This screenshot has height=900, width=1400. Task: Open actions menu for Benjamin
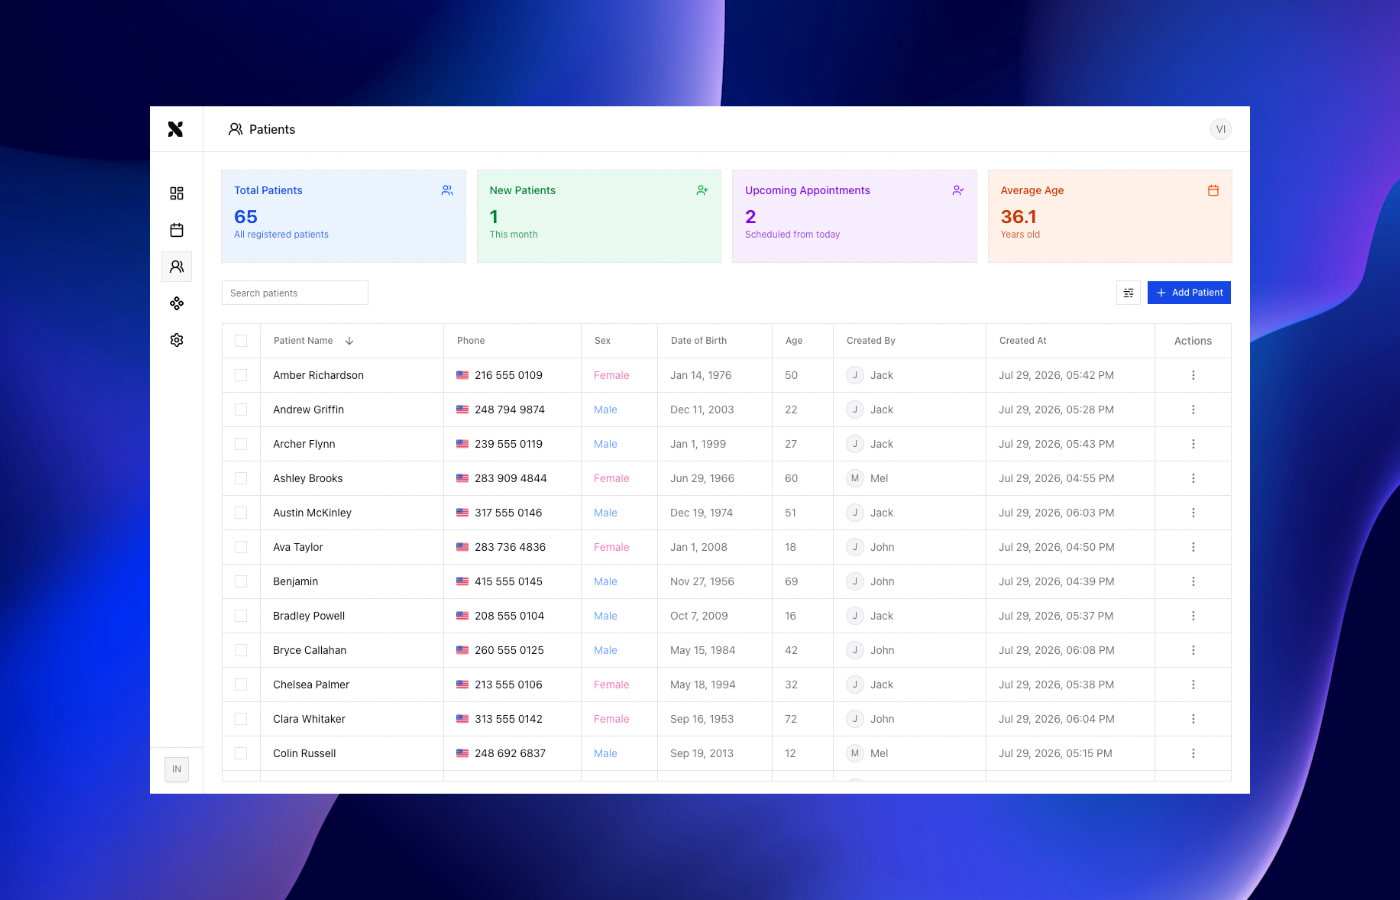pyautogui.click(x=1193, y=581)
